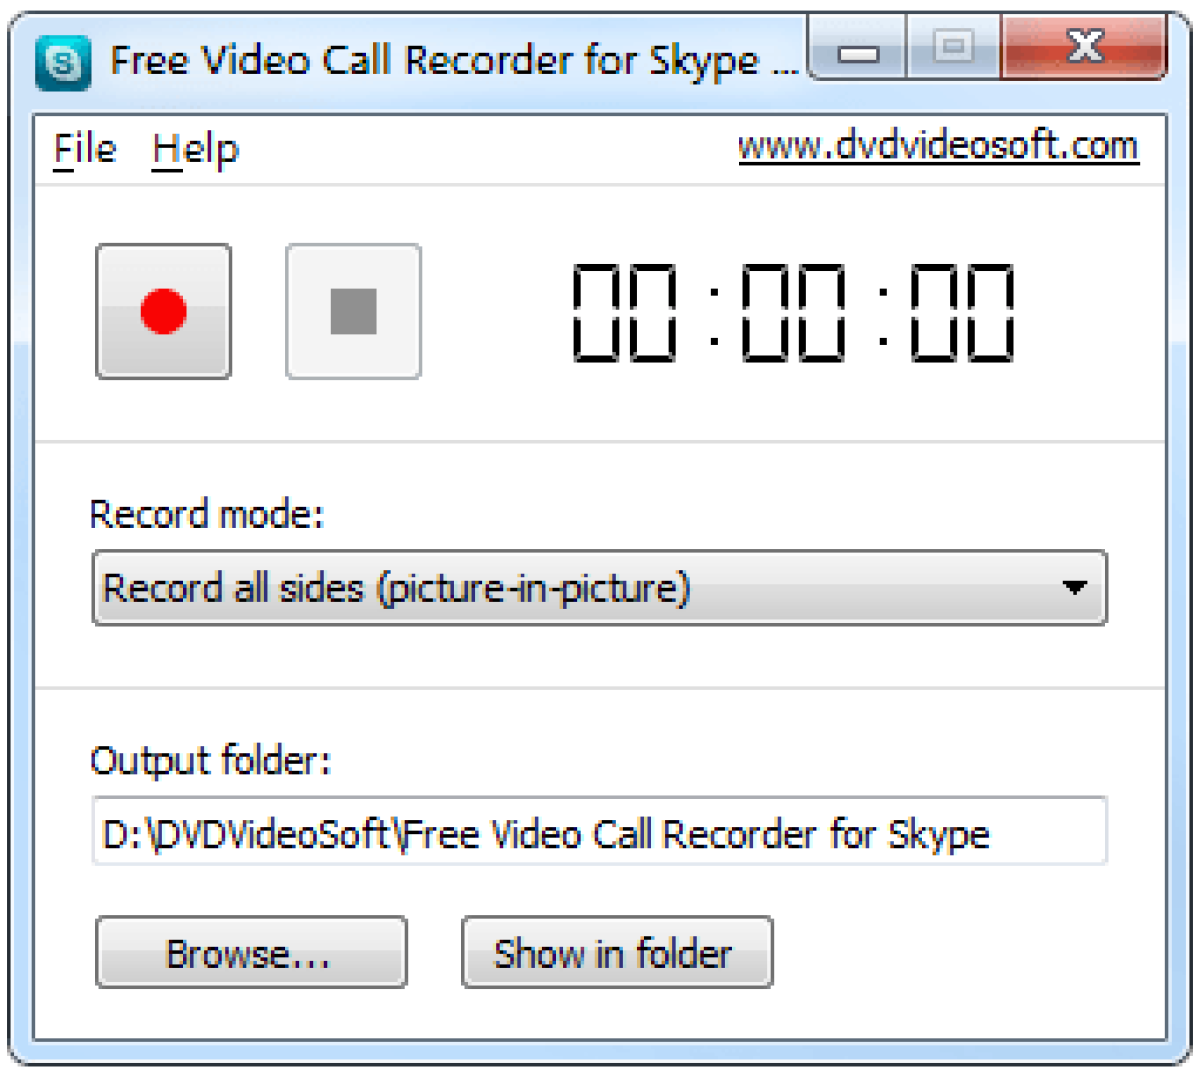Click the first colon separator in the timer

(x=713, y=314)
